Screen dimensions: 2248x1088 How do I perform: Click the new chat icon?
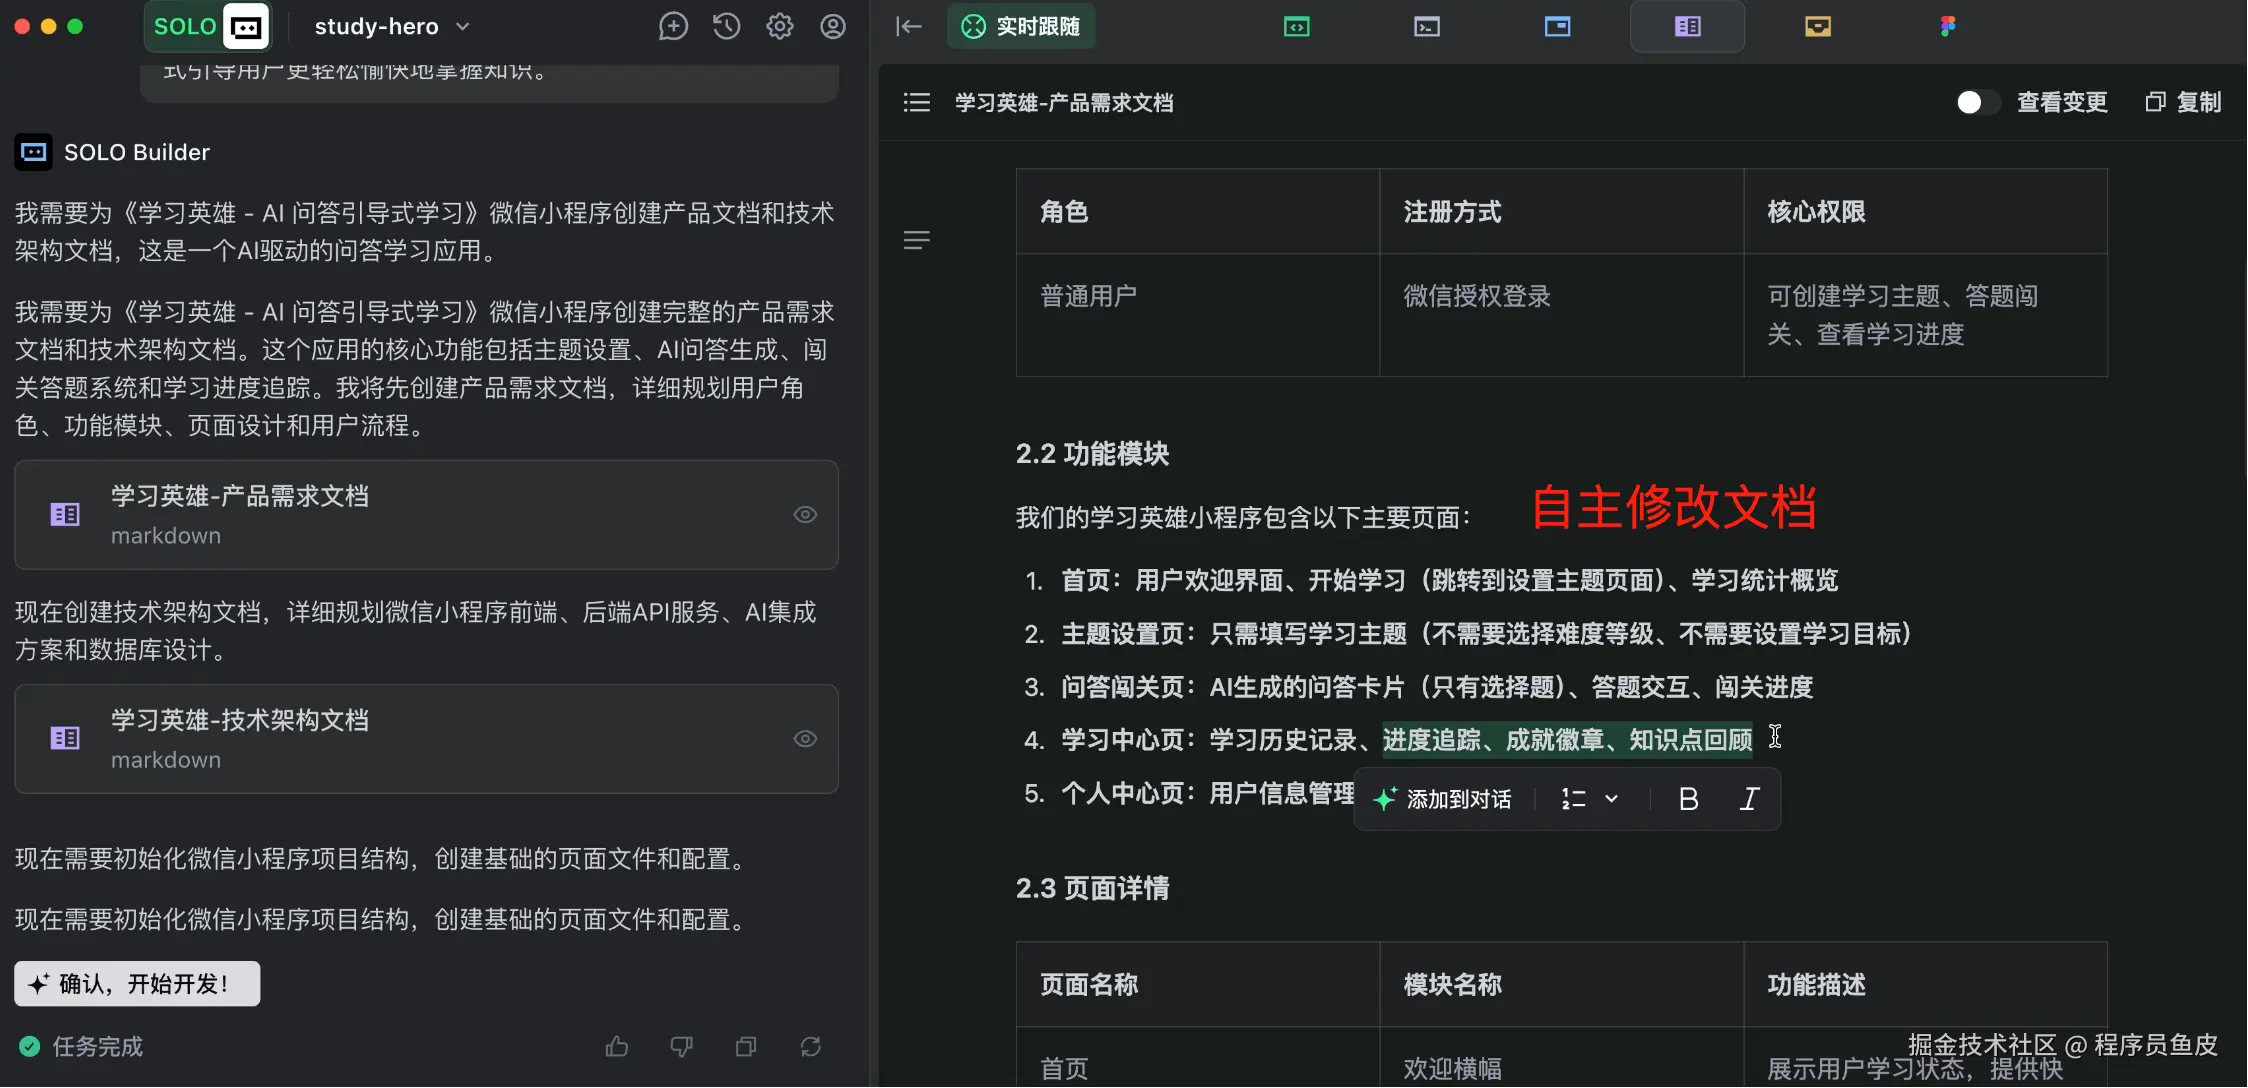click(x=673, y=27)
